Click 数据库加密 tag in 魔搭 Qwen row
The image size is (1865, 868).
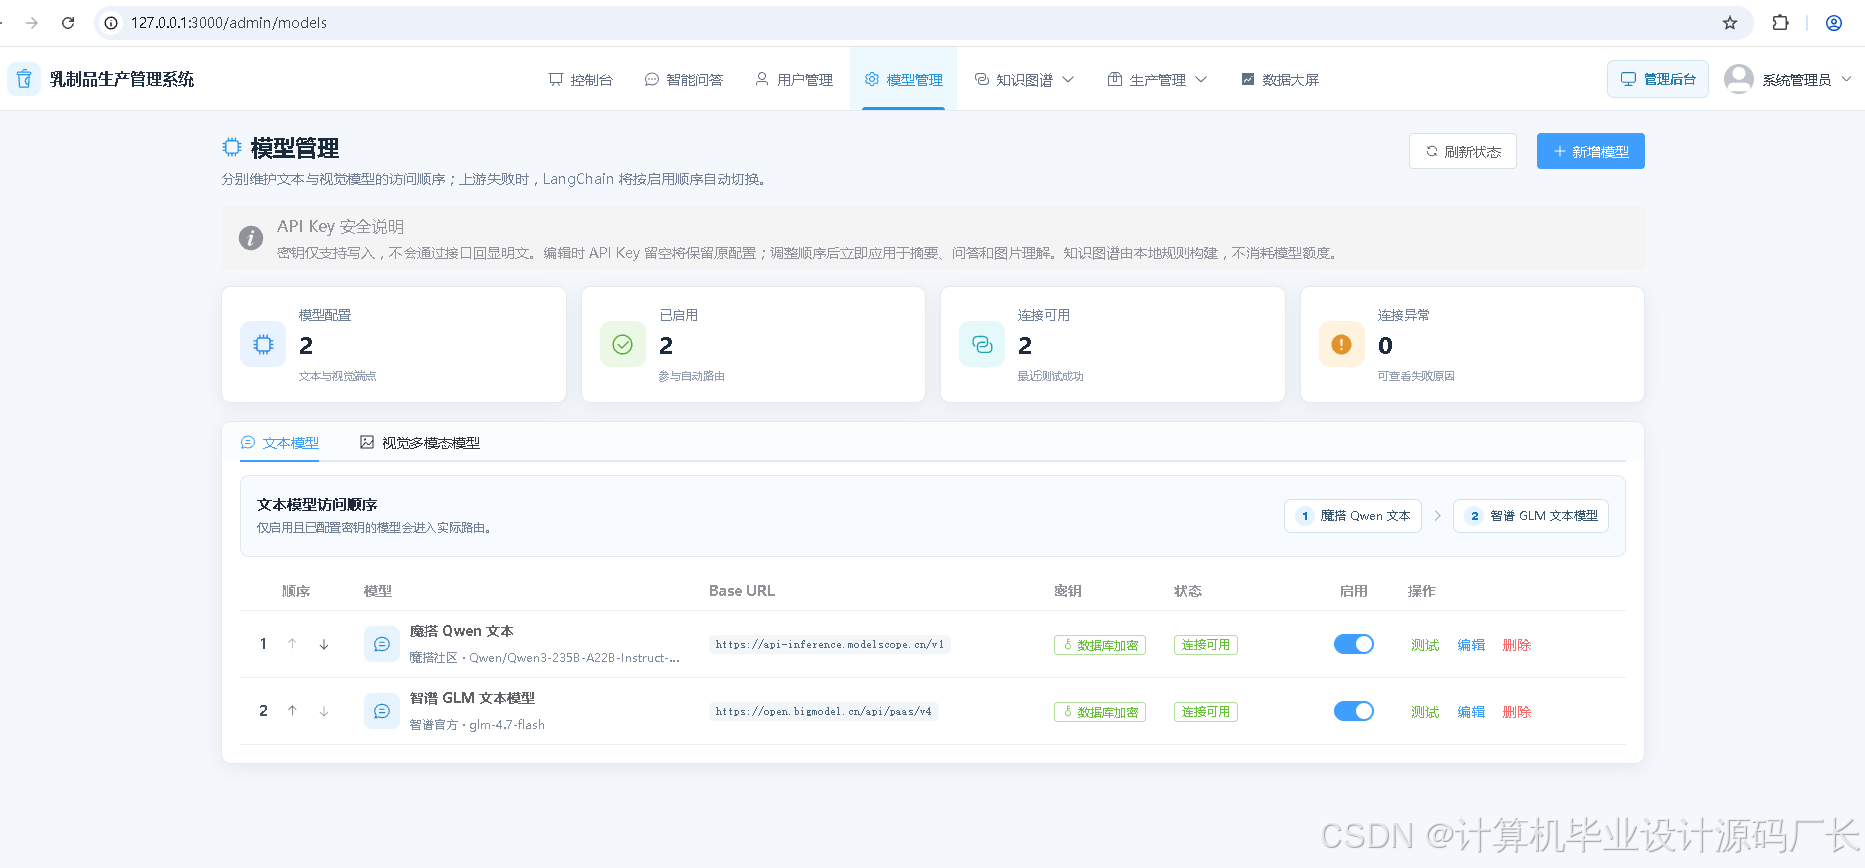click(x=1100, y=645)
